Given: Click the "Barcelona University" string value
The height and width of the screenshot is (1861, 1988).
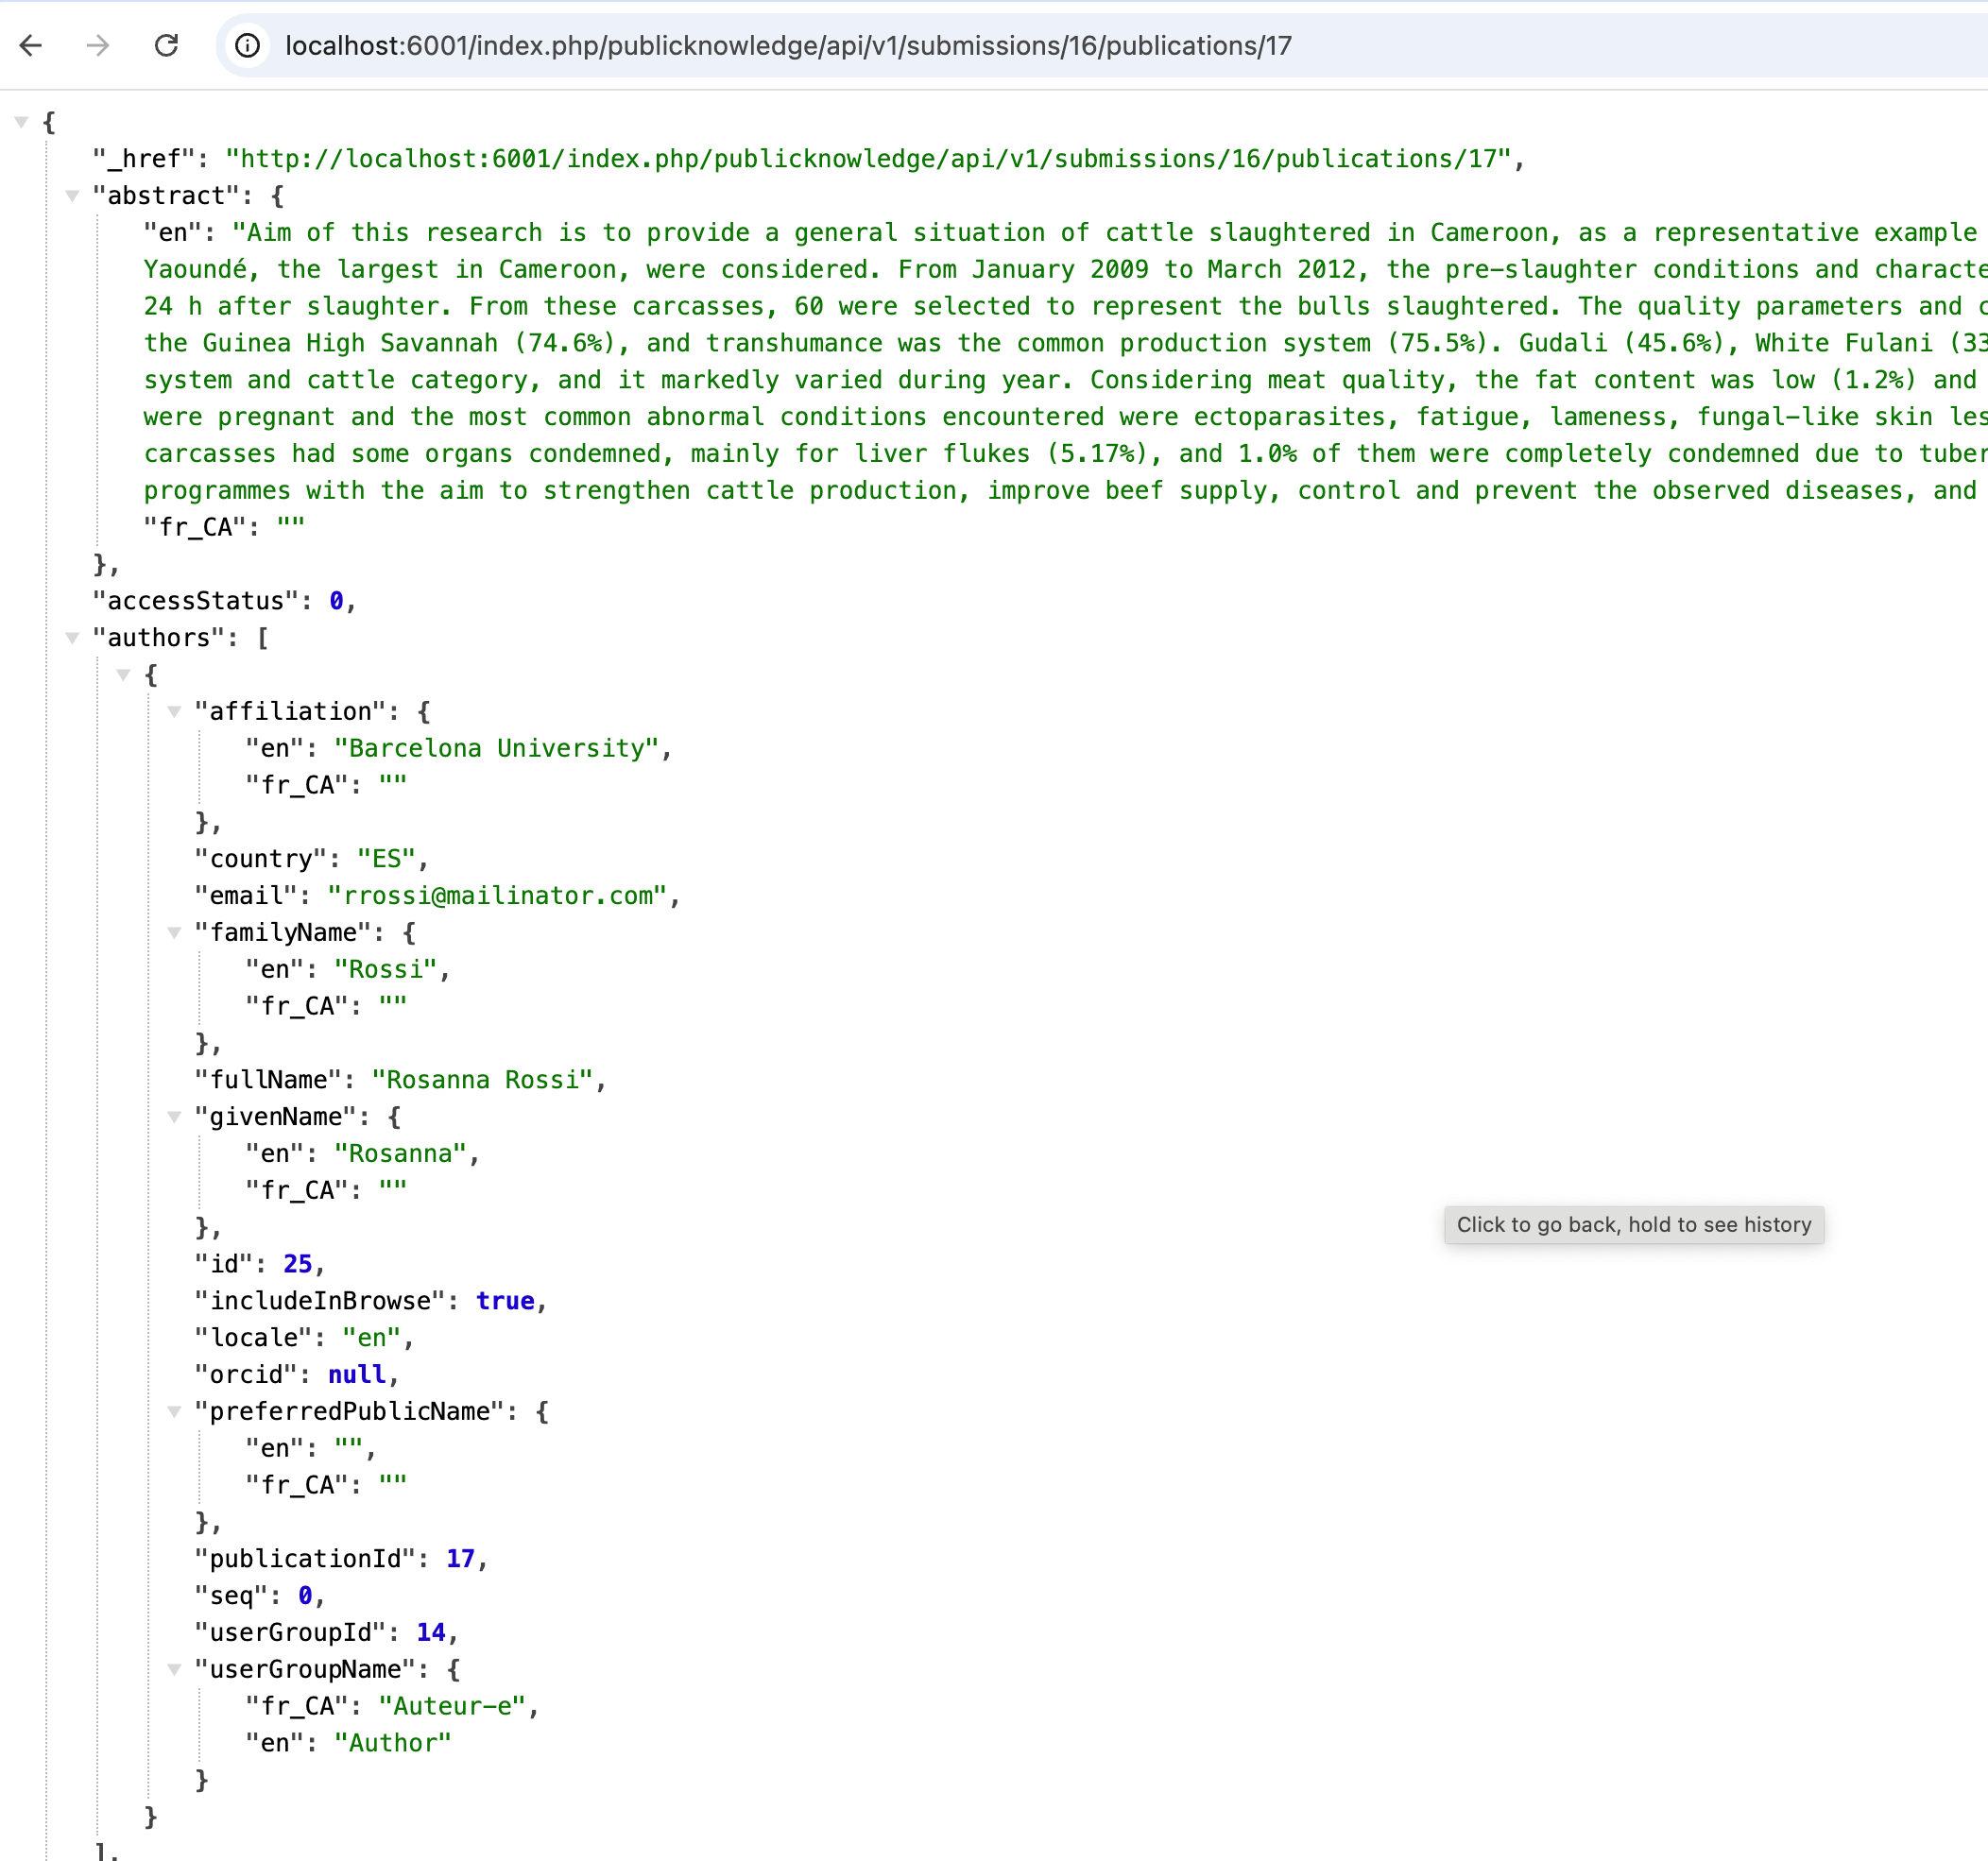Looking at the screenshot, I should tap(496, 749).
